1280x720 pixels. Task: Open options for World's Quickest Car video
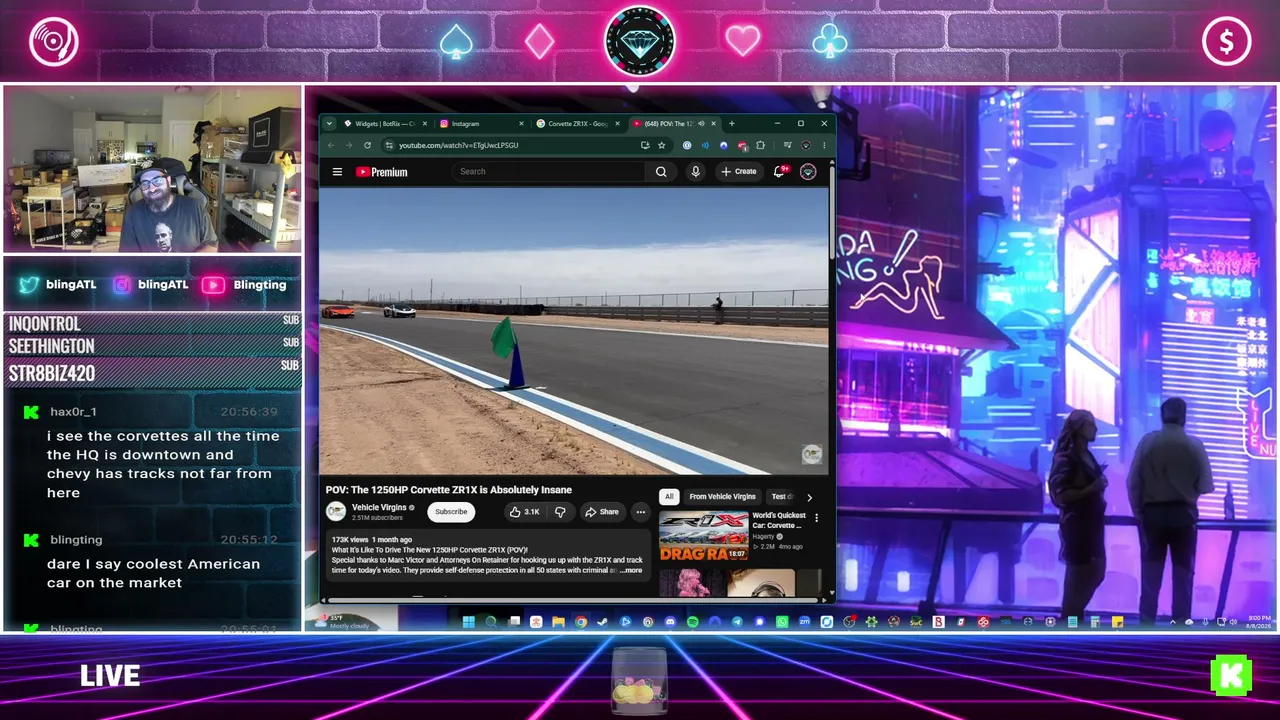pos(816,518)
